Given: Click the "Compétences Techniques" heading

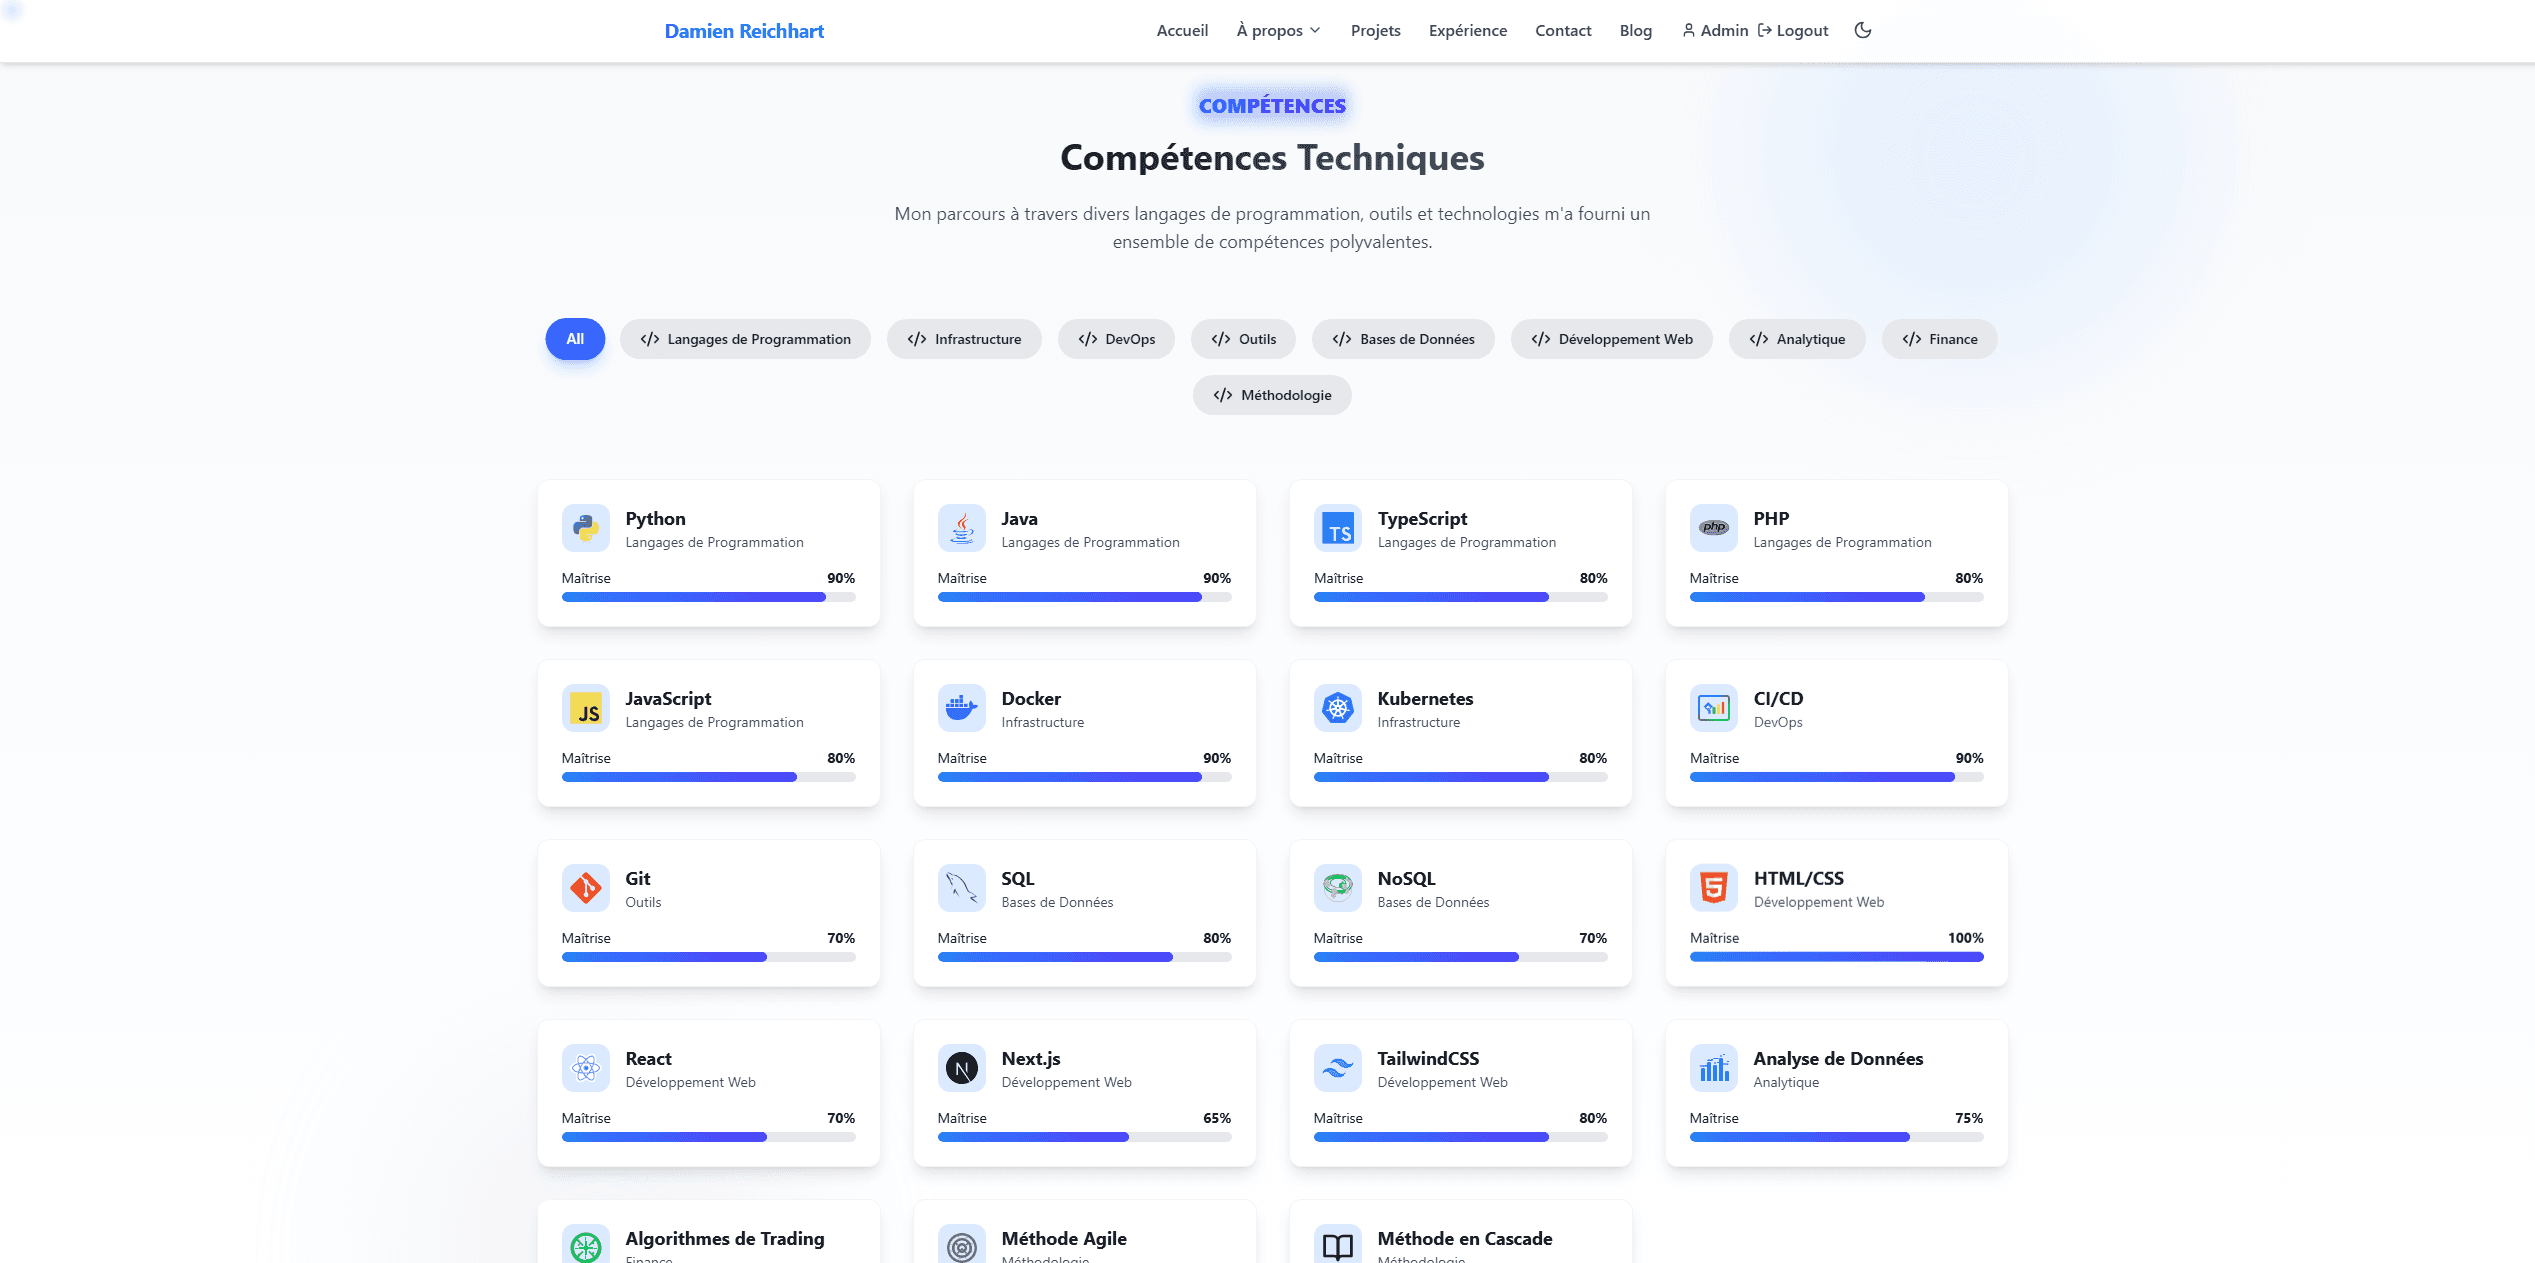Looking at the screenshot, I should pyautogui.click(x=1272, y=157).
